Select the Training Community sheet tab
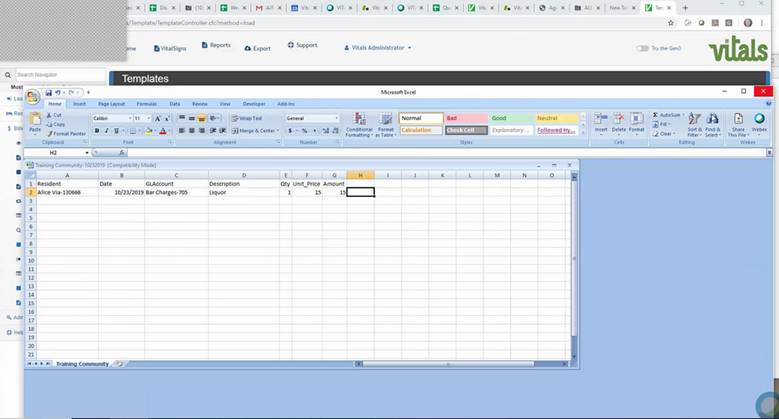This screenshot has width=779, height=419. pos(82,364)
